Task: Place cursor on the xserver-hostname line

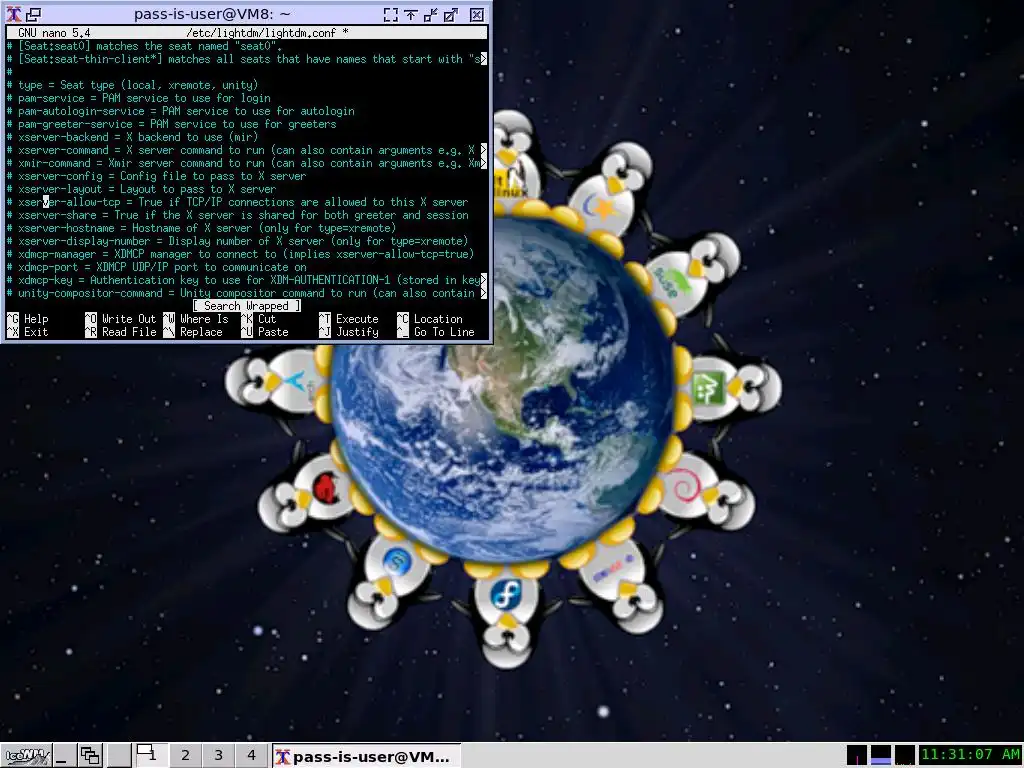Action: coord(201,228)
